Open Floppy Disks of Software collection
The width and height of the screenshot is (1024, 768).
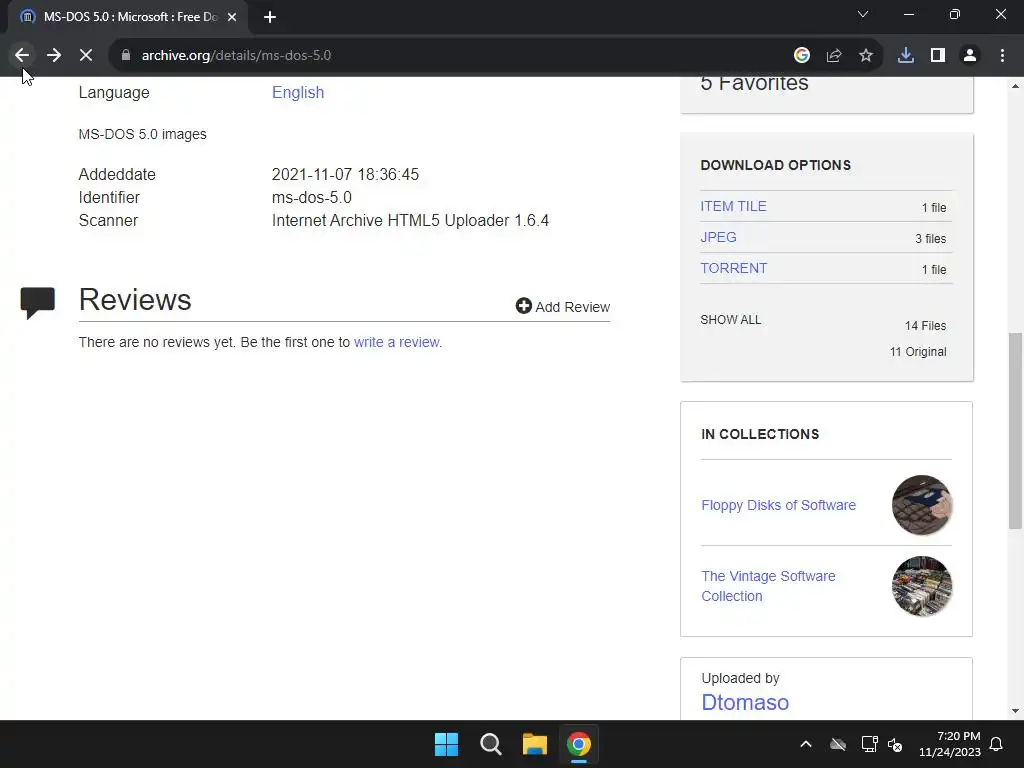tap(778, 505)
